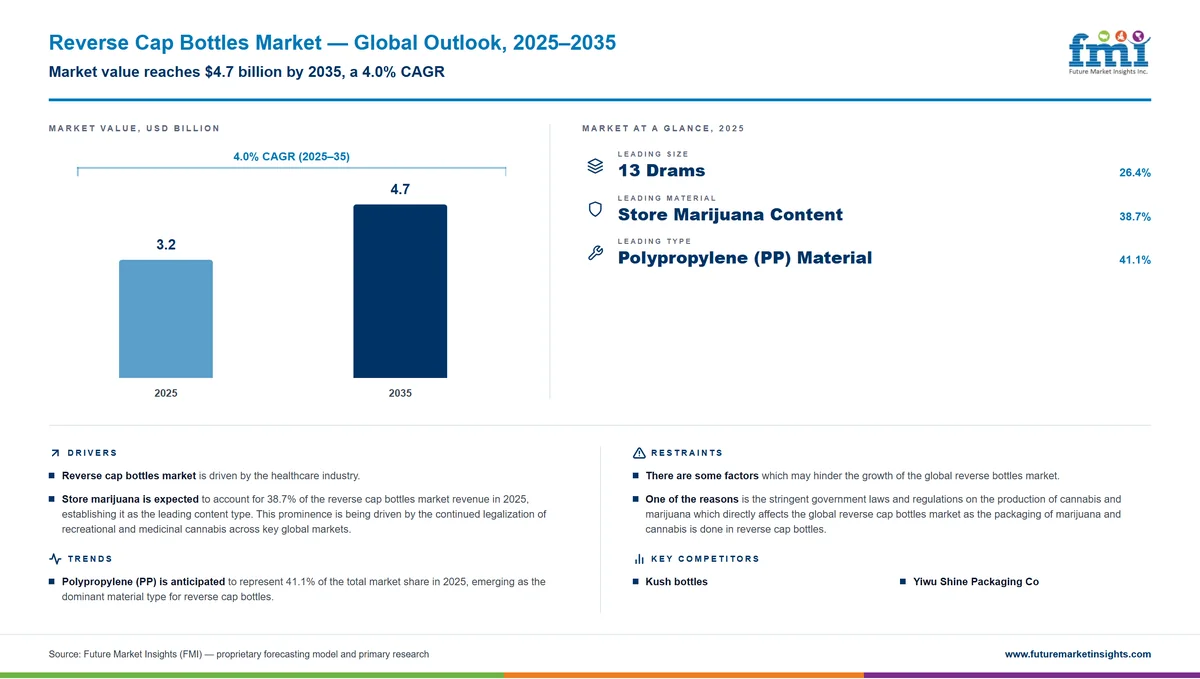Click the shield icon beside Store Marijuana Content
This screenshot has width=1200, height=679.
594,210
